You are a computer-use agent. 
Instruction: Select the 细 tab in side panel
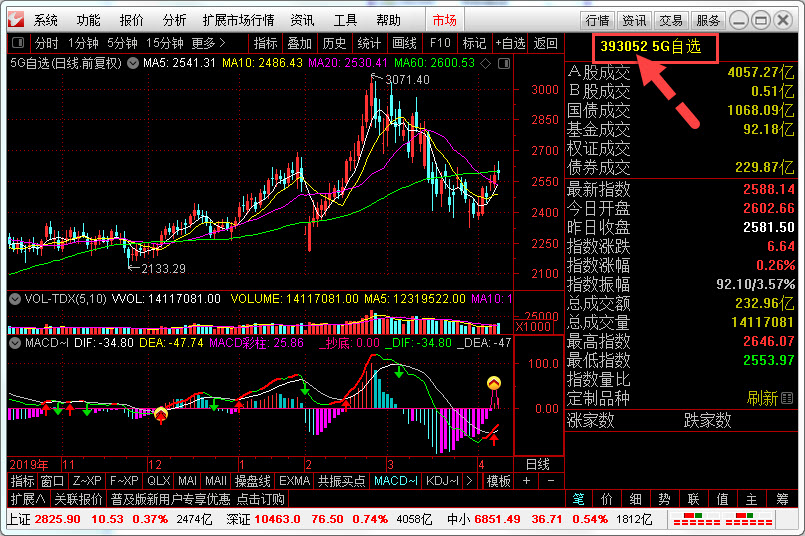[636, 499]
